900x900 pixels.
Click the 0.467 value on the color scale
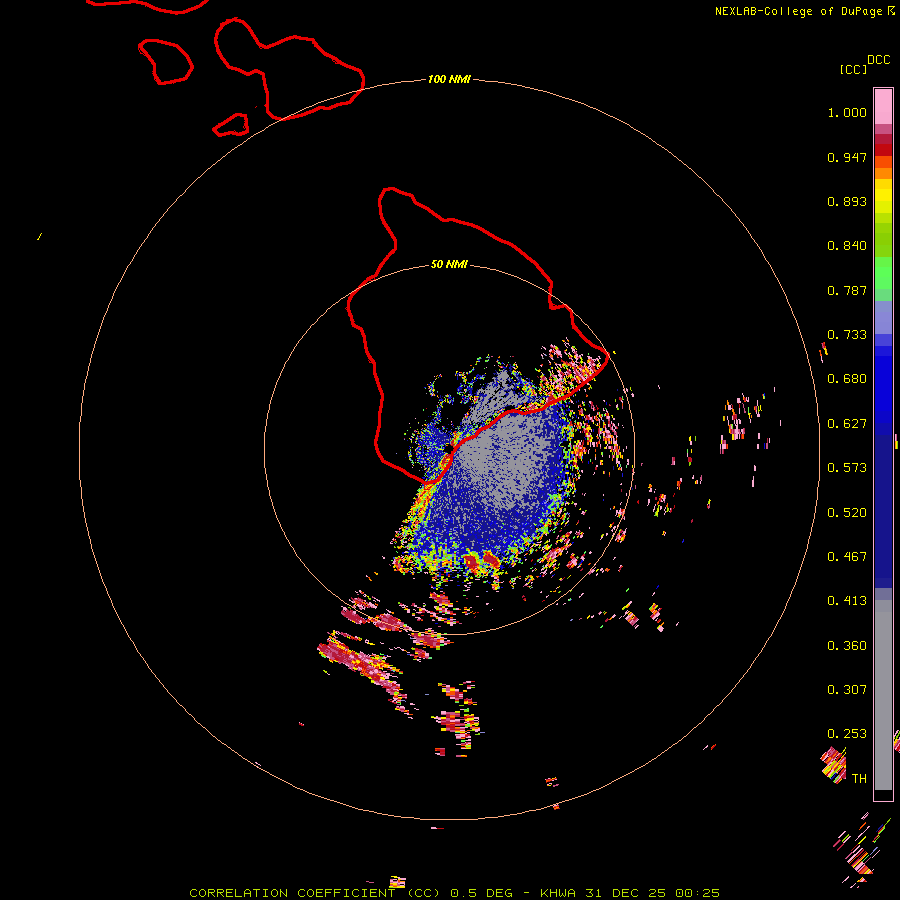(x=847, y=557)
